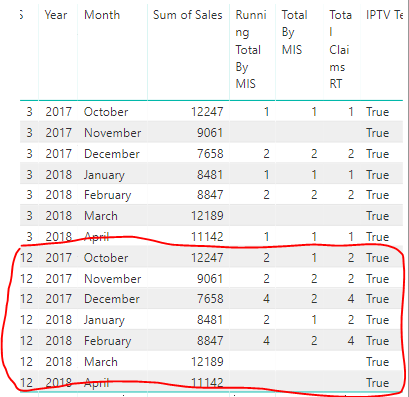The height and width of the screenshot is (397, 409).
Task: Select sales value 8481 in MIS 12 January row
Action: [210, 320]
